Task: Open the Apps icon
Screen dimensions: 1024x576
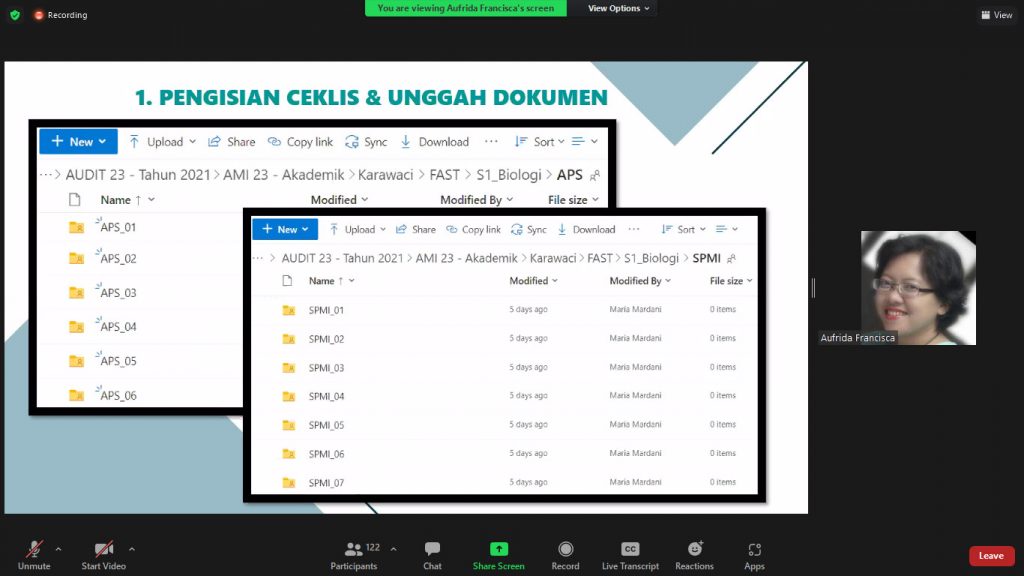Action: coord(754,549)
